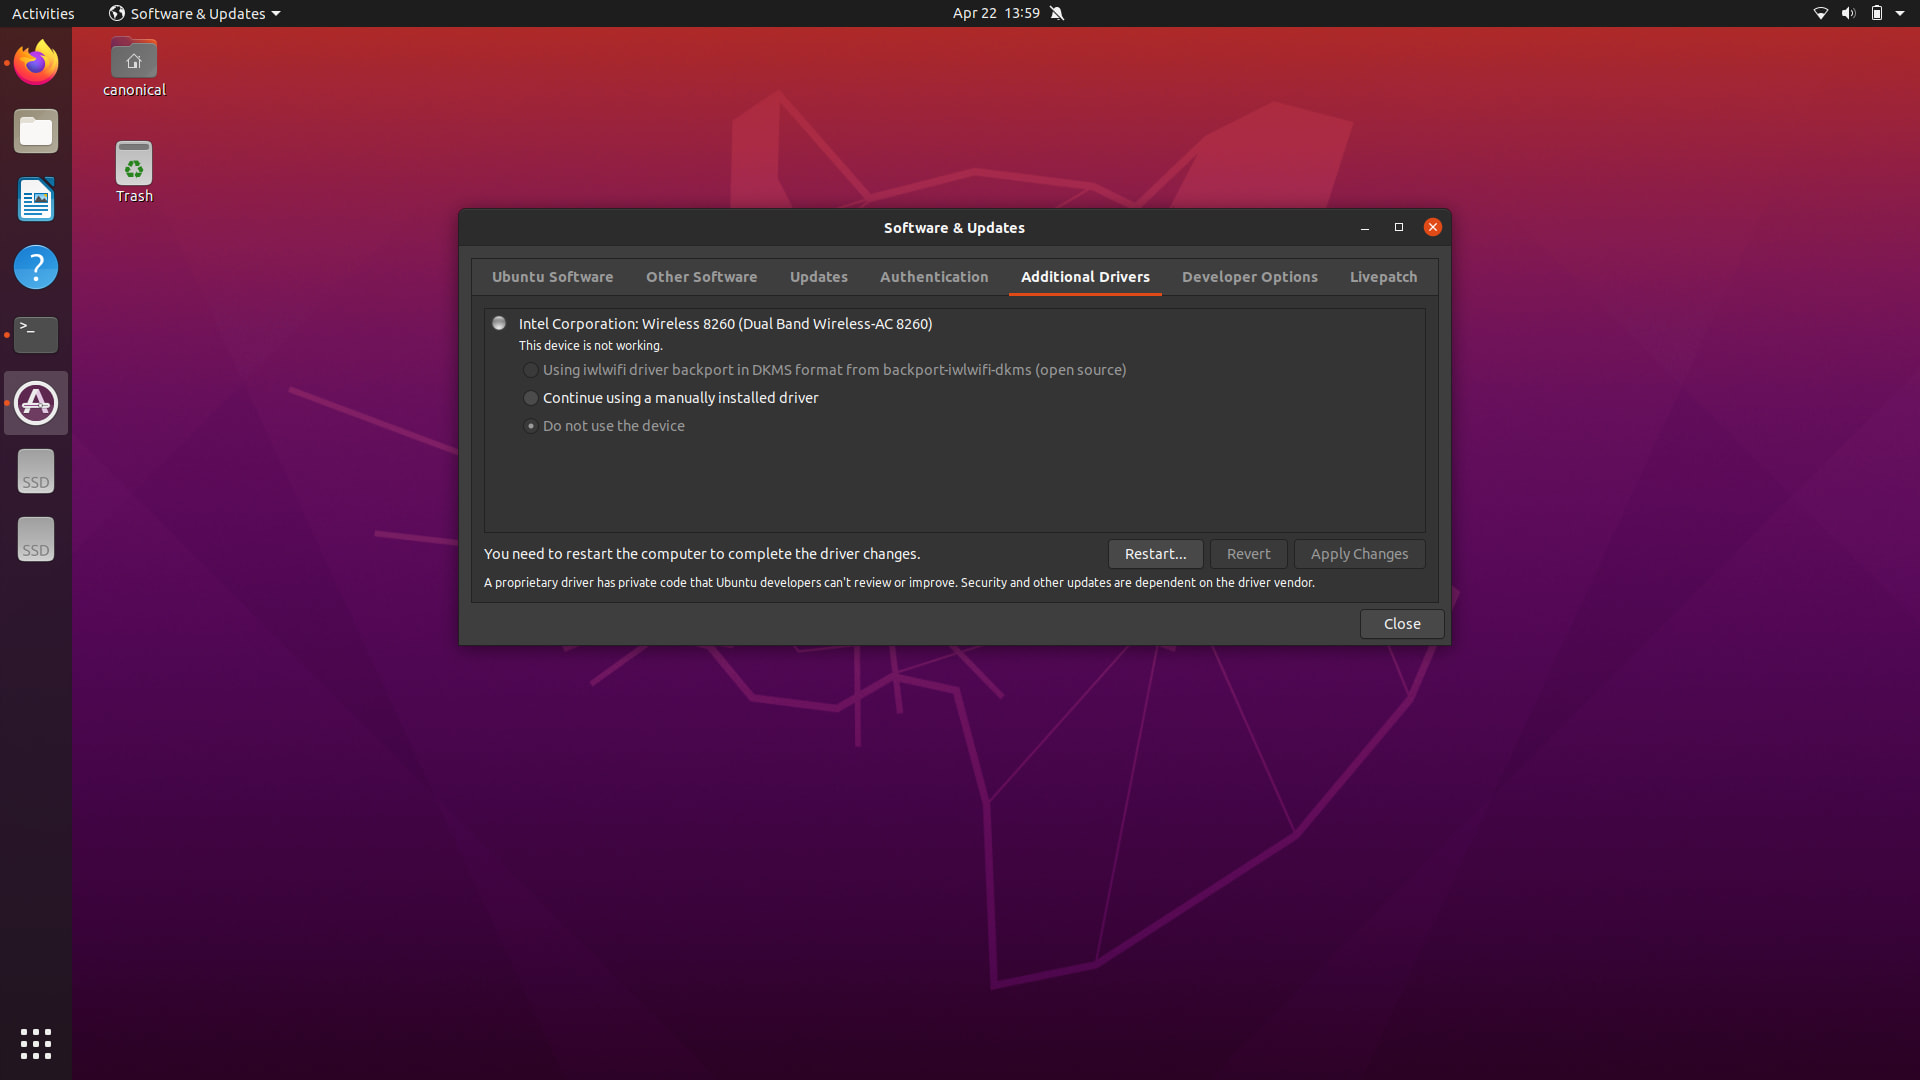Open the clock and calendar Apr 22 13:59

coord(996,13)
